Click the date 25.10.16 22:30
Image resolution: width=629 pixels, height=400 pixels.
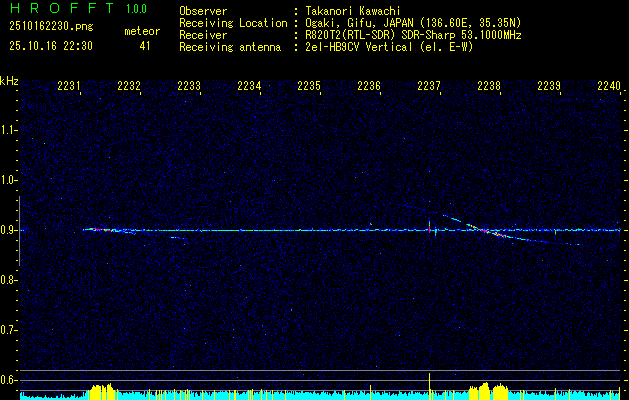51,46
